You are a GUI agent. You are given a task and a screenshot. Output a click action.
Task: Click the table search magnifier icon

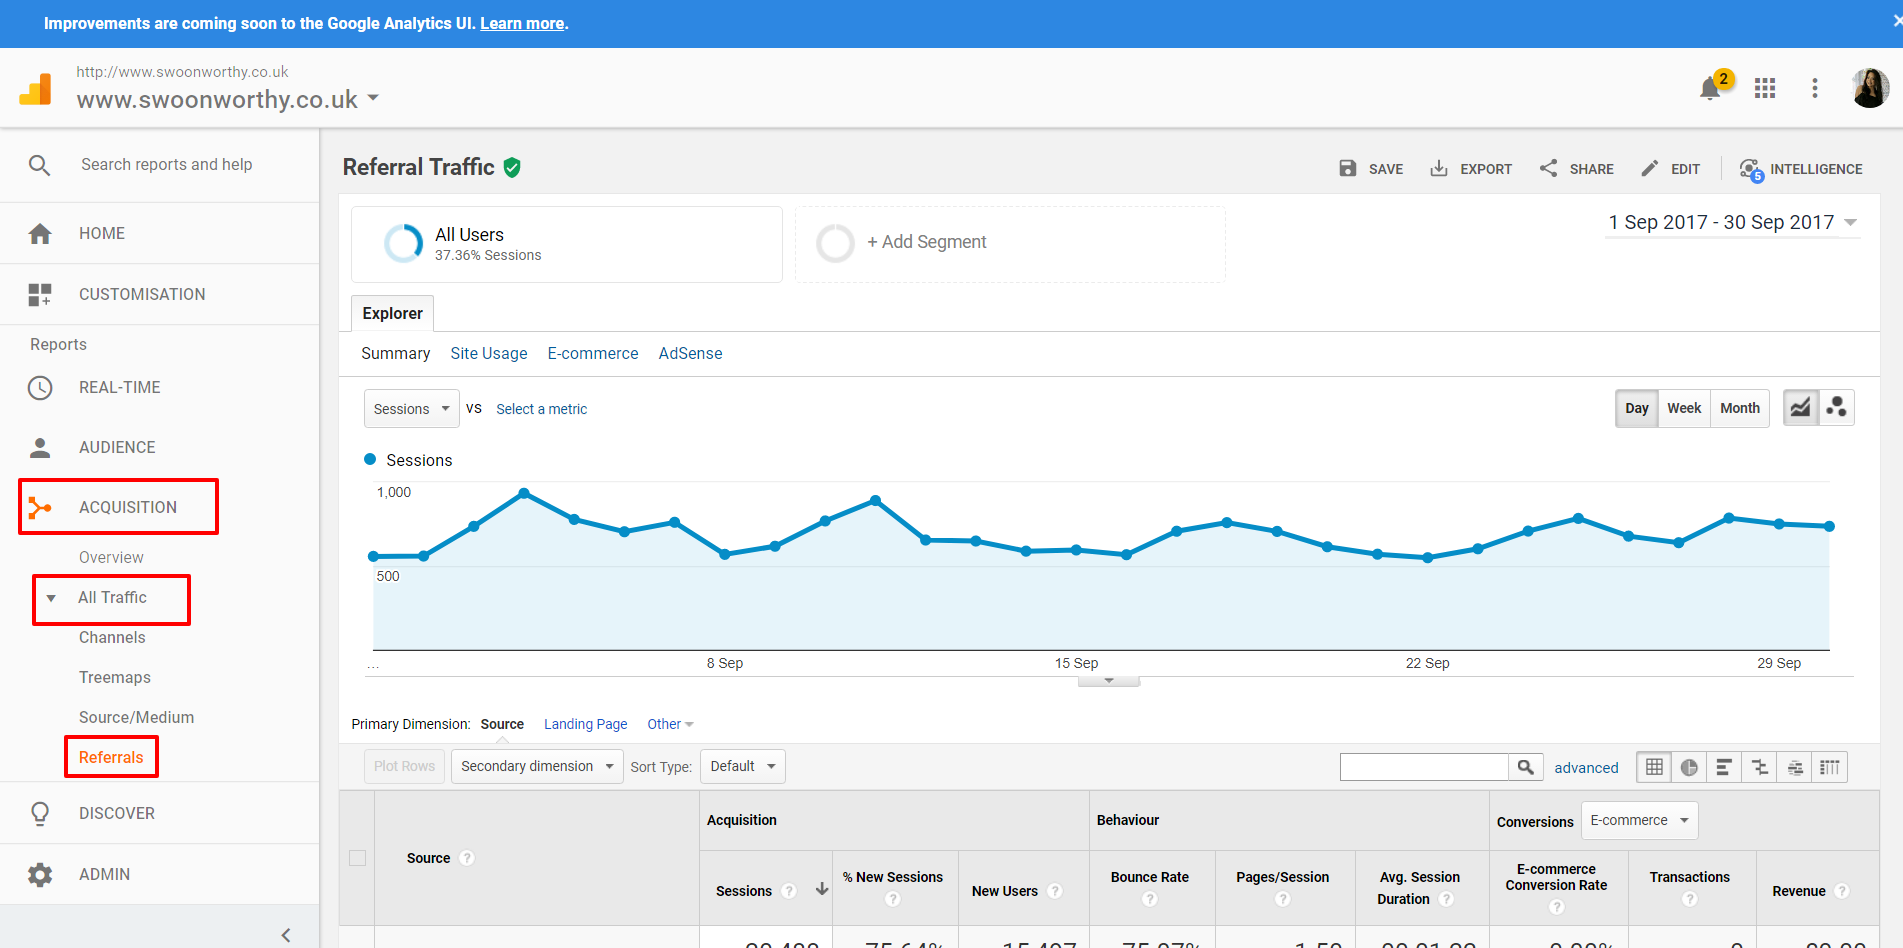(1525, 767)
